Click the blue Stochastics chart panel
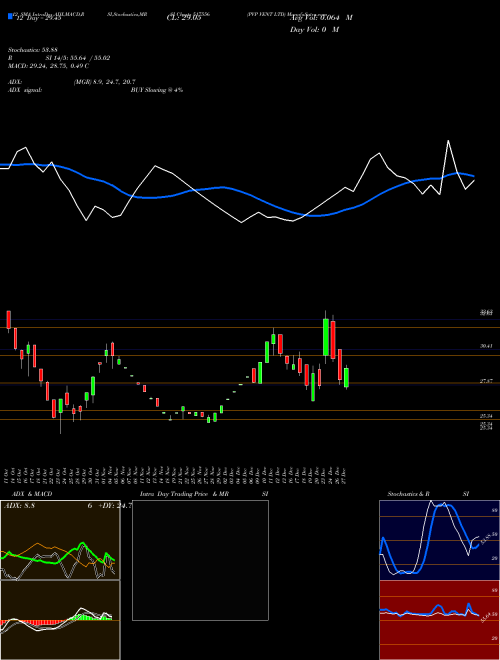The height and width of the screenshot is (660, 500). coord(439,540)
